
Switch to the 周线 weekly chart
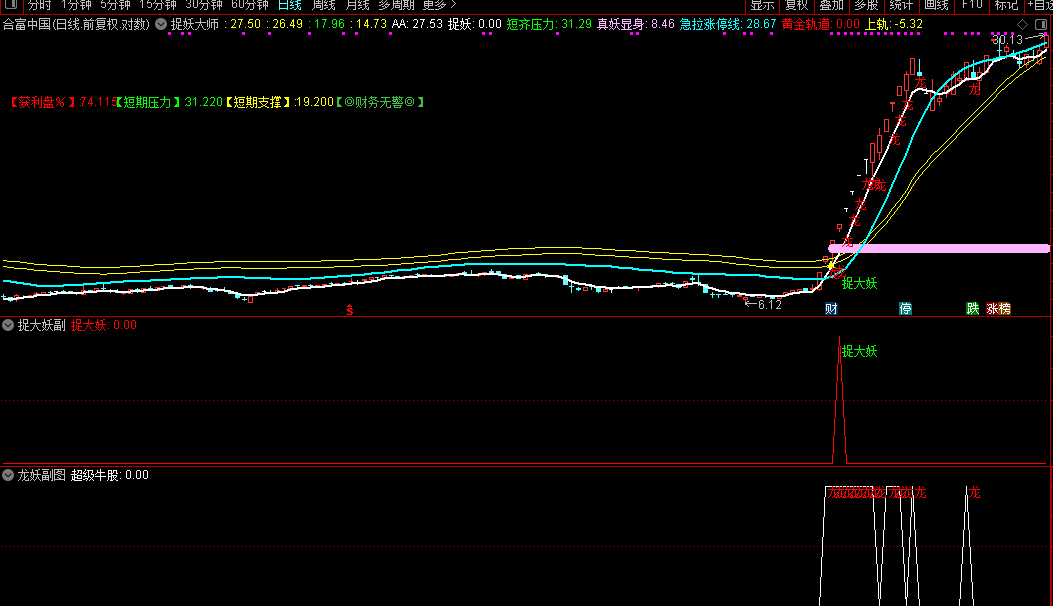324,5
